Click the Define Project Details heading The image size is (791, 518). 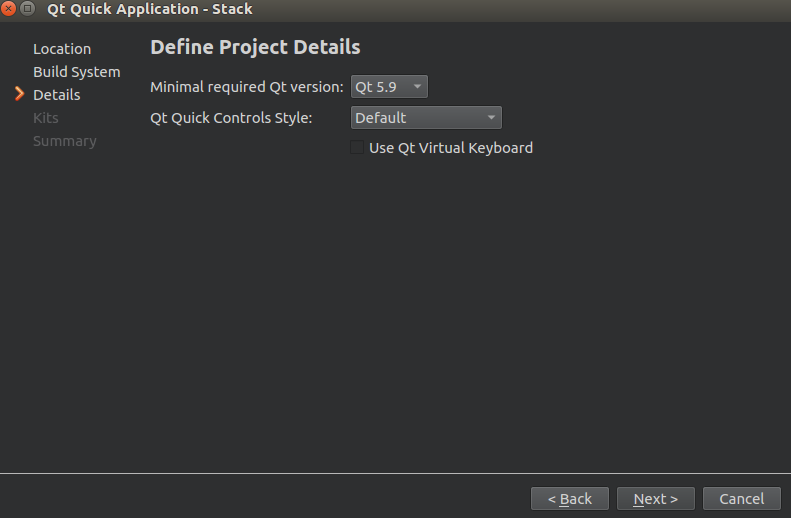(x=255, y=47)
